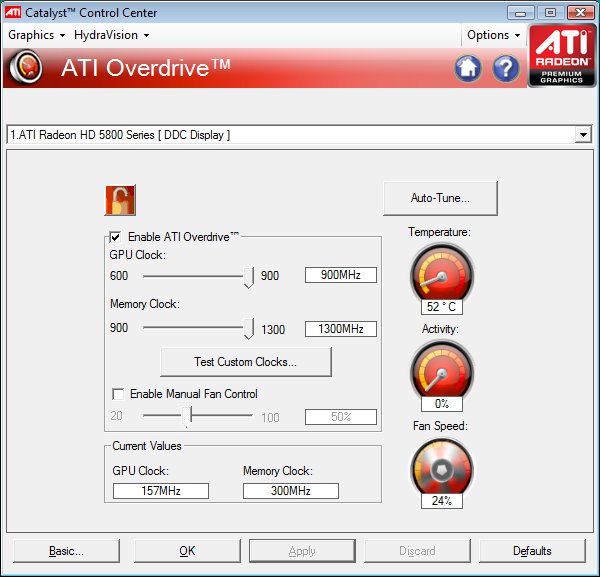This screenshot has width=600, height=577.
Task: Click the unlock padlock icon
Action: point(120,200)
